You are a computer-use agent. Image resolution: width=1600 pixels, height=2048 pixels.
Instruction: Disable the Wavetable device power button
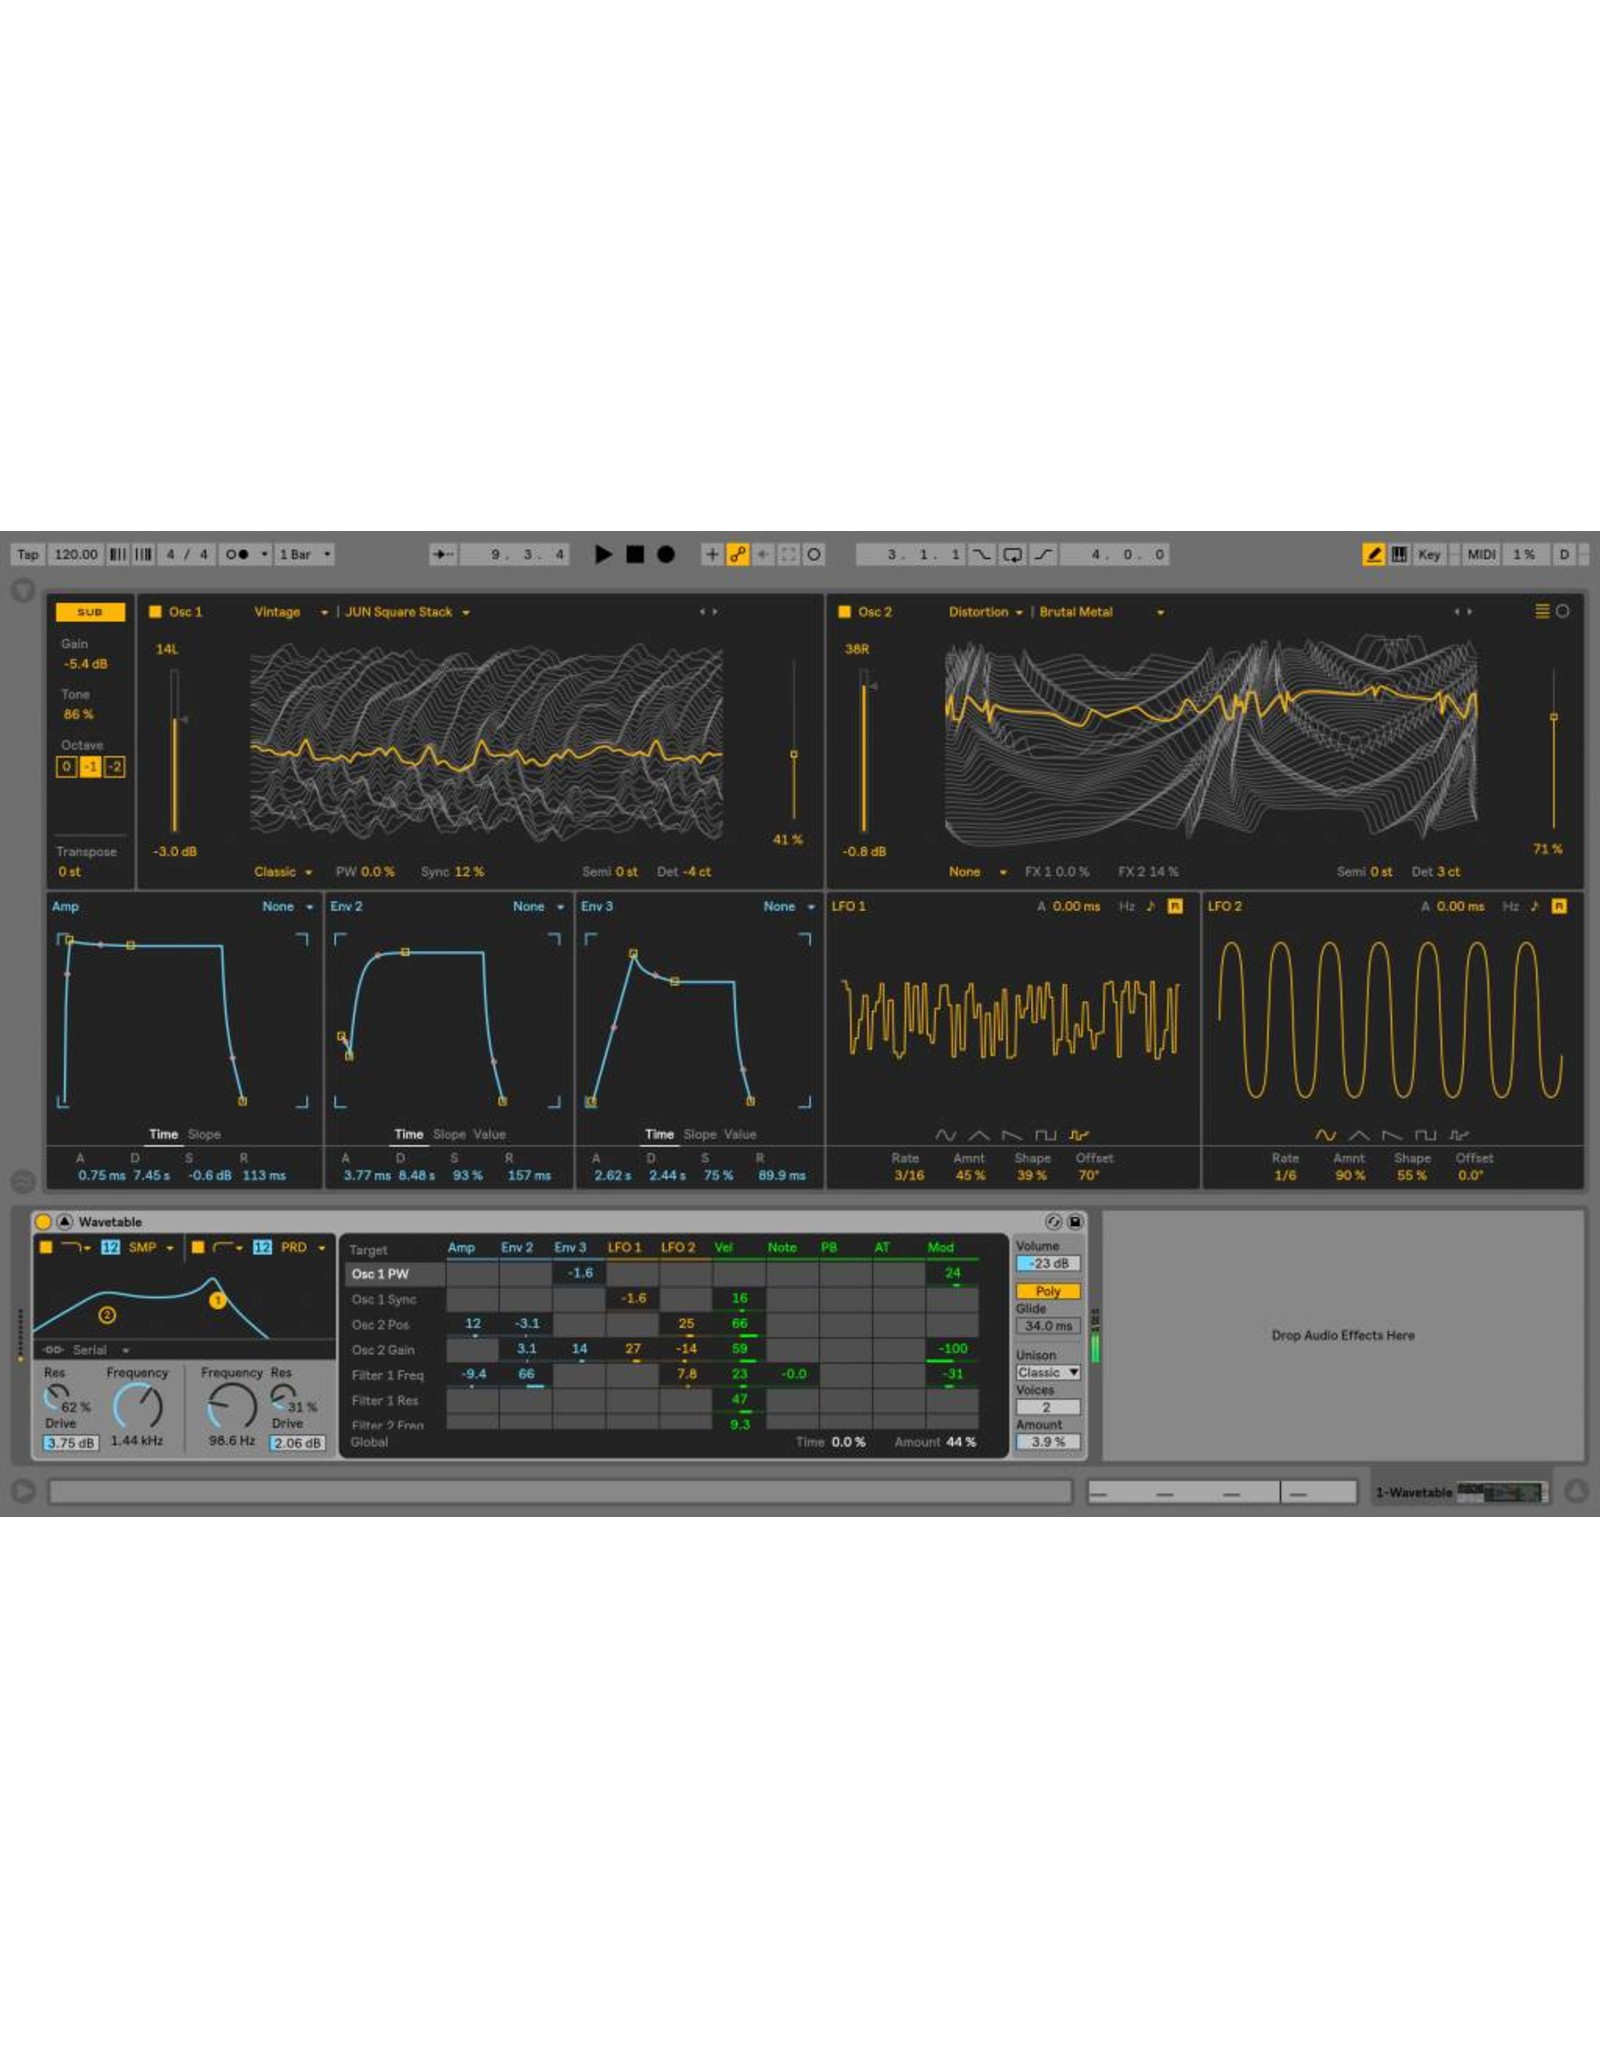coord(43,1221)
